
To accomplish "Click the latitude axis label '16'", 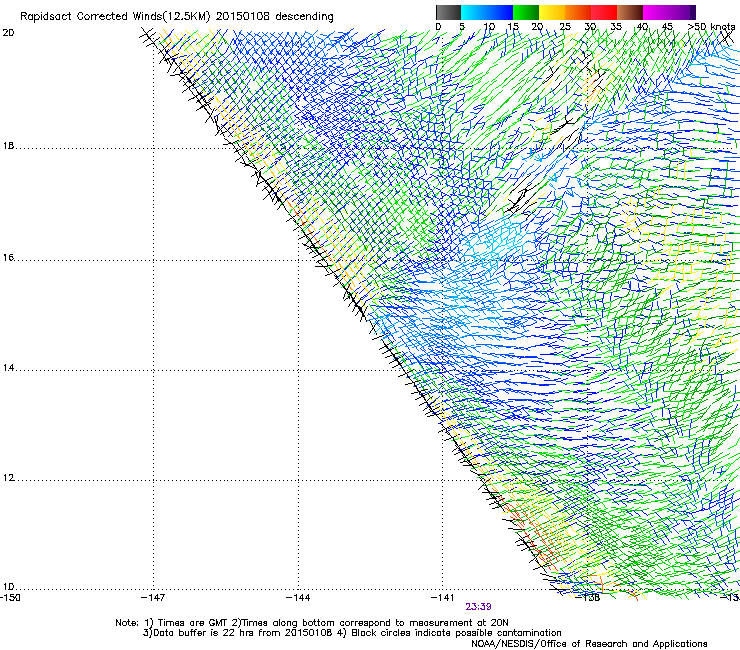I will [x=8, y=258].
